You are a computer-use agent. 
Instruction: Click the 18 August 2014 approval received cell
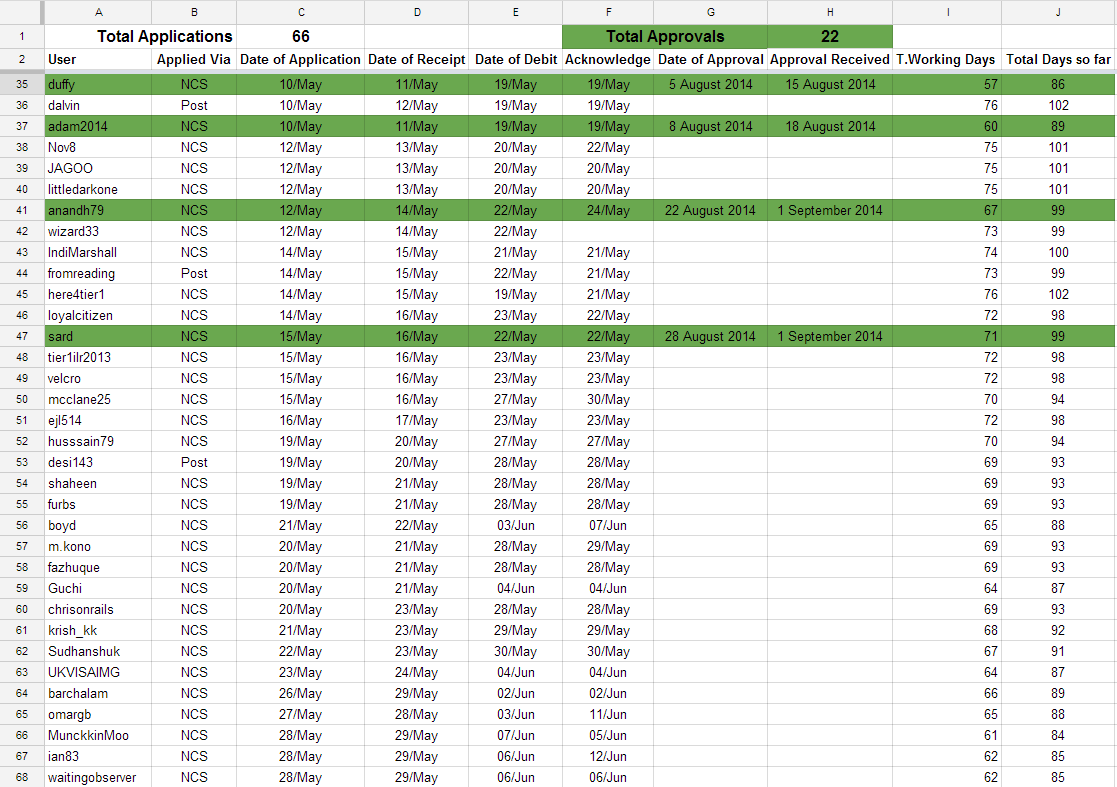click(830, 126)
